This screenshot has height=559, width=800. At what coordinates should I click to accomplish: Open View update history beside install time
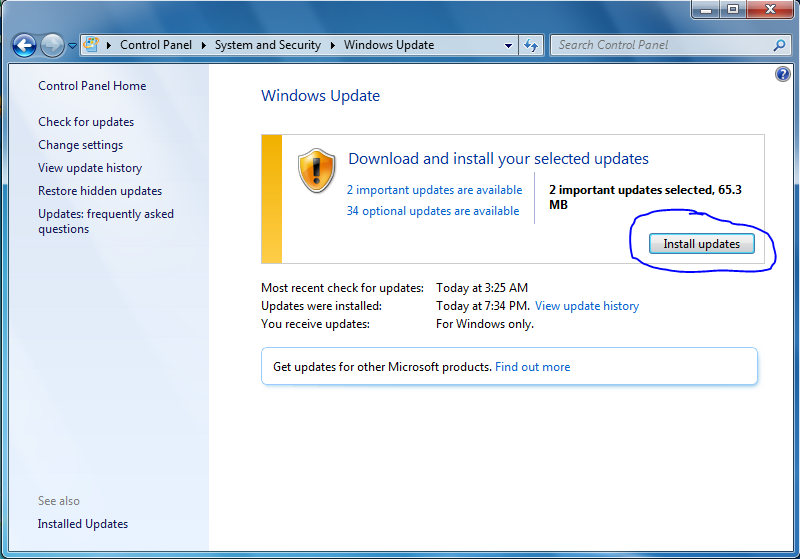[587, 306]
